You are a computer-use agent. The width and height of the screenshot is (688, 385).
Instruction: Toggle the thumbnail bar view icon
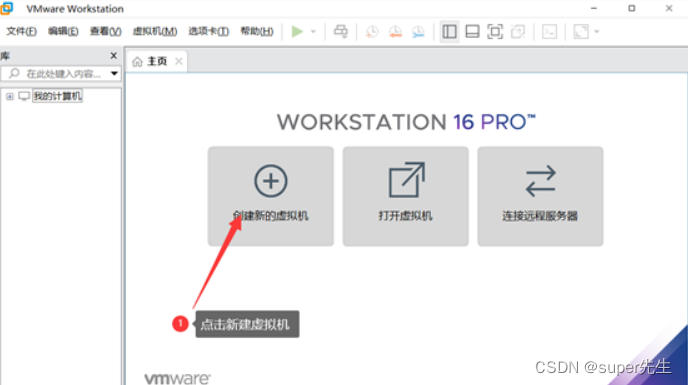click(472, 32)
